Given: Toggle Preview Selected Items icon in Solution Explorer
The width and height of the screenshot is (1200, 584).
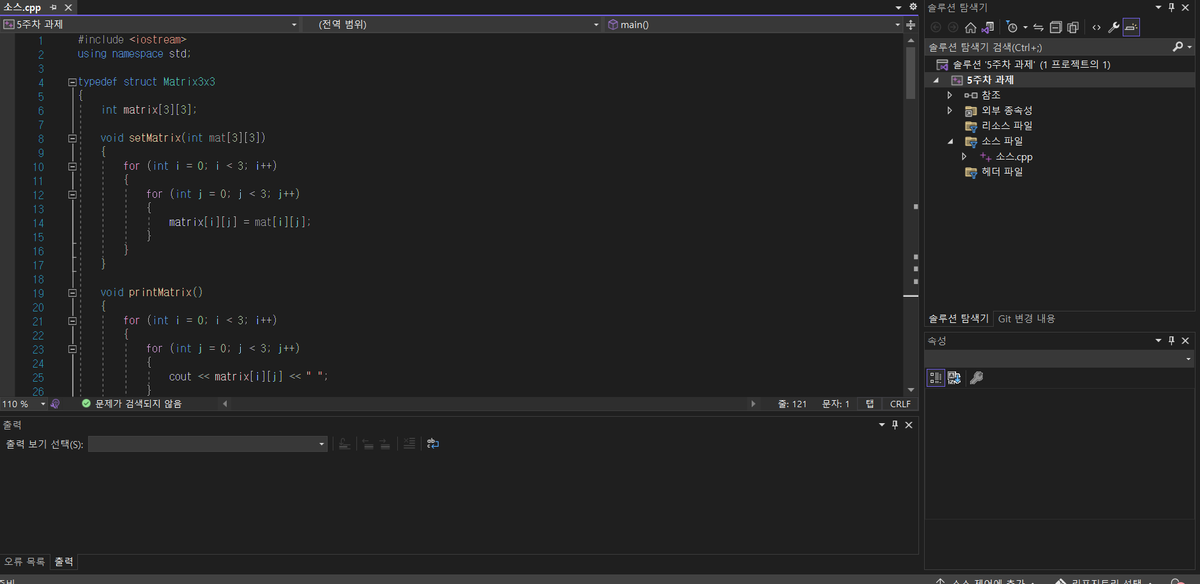Looking at the screenshot, I should point(1131,27).
